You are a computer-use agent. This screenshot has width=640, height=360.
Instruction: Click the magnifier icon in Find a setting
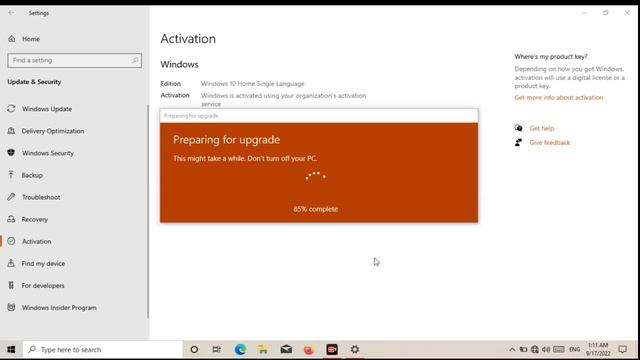coord(135,60)
